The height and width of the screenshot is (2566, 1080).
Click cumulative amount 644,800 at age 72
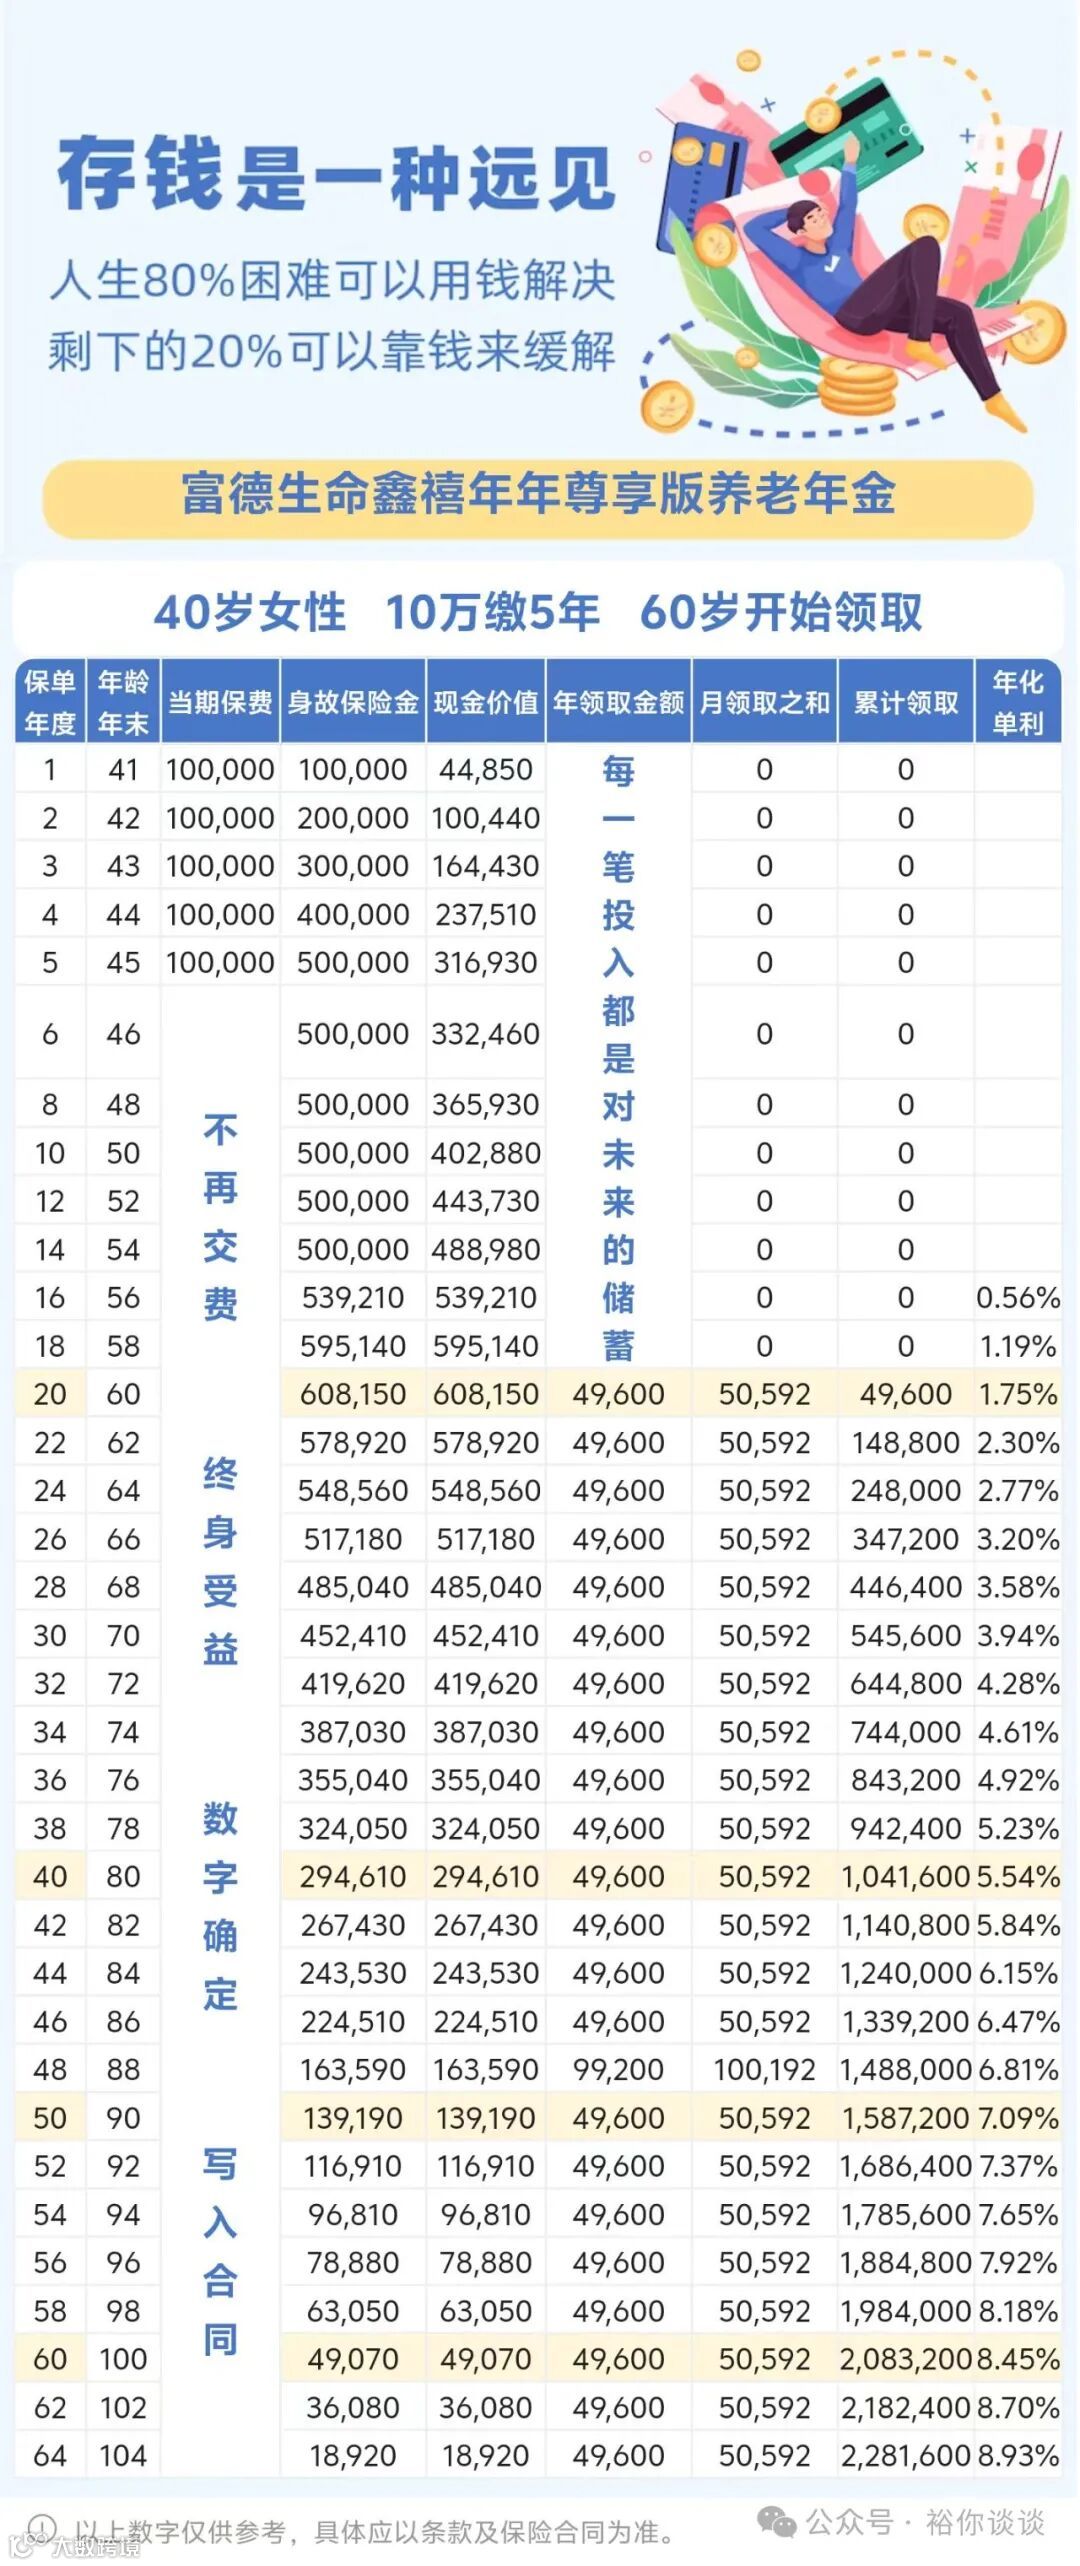coord(906,1683)
